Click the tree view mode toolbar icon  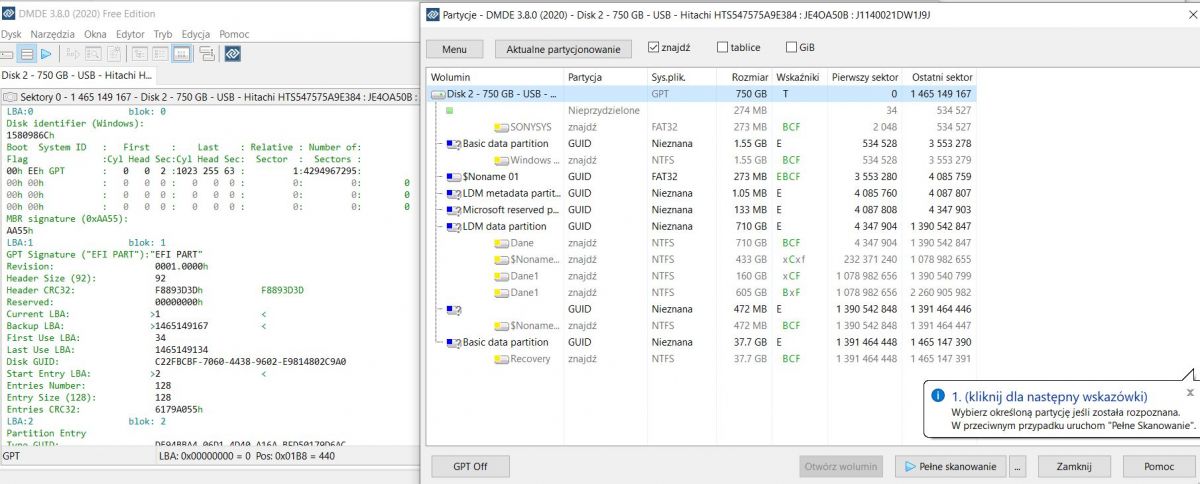[139, 54]
